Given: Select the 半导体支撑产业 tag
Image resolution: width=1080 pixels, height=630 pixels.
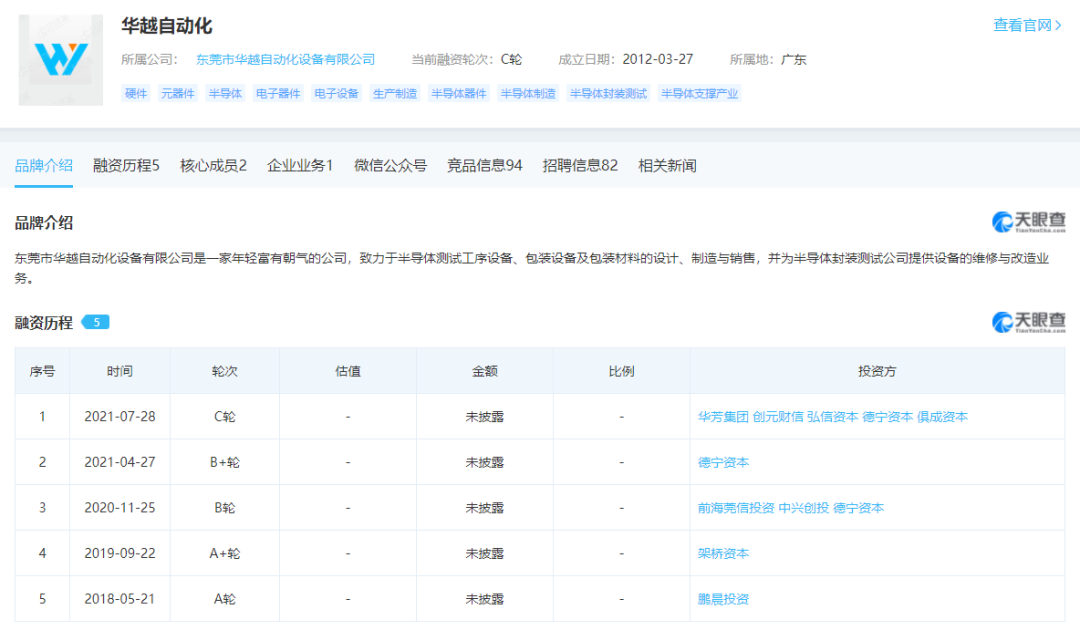Looking at the screenshot, I should 699,94.
